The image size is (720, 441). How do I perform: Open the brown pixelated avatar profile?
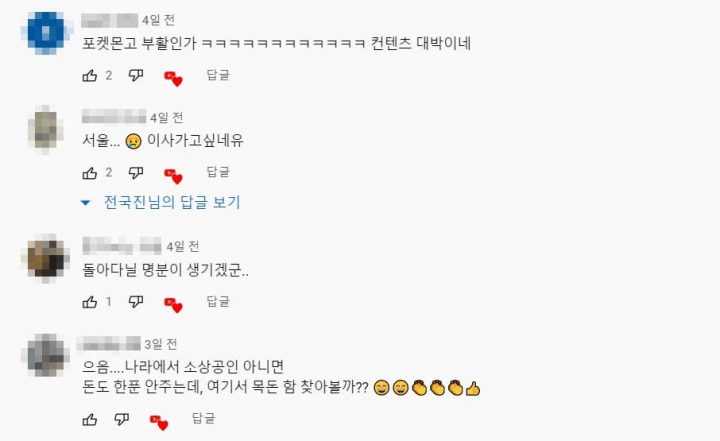click(45, 258)
